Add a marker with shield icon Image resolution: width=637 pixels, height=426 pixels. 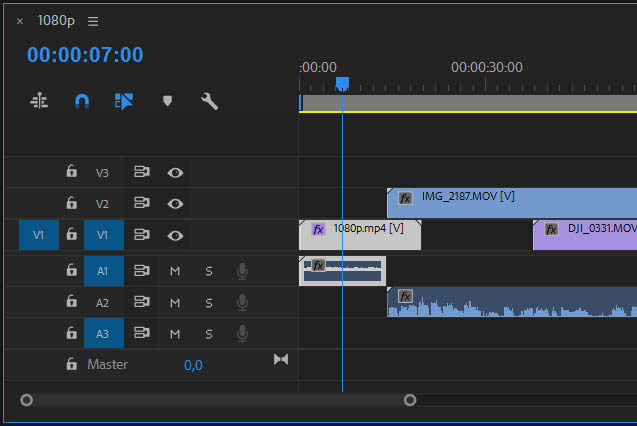point(167,101)
